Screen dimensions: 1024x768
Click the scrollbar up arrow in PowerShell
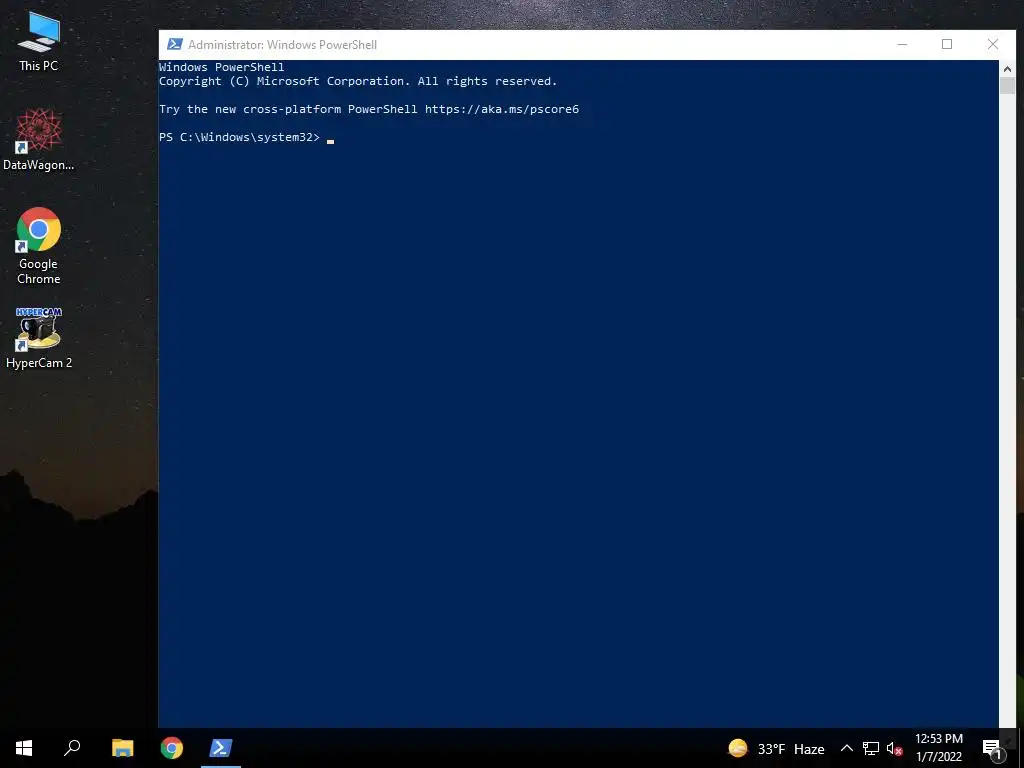click(1007, 68)
